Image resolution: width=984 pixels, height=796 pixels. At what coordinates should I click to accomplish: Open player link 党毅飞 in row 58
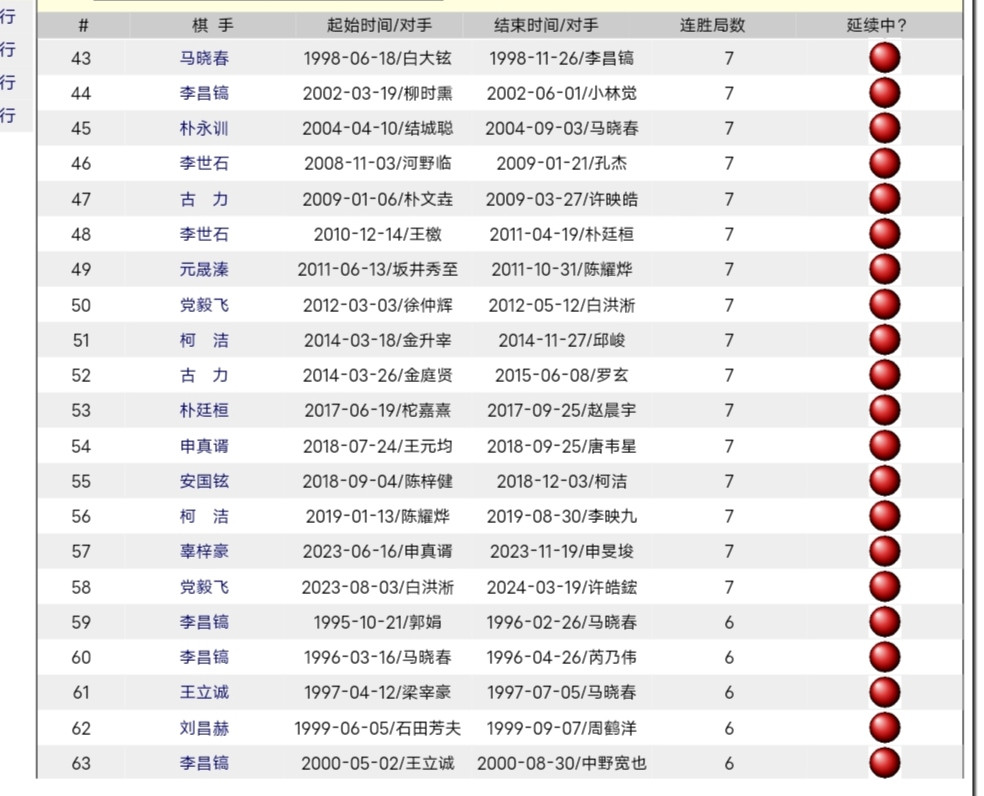pyautogui.click(x=204, y=587)
